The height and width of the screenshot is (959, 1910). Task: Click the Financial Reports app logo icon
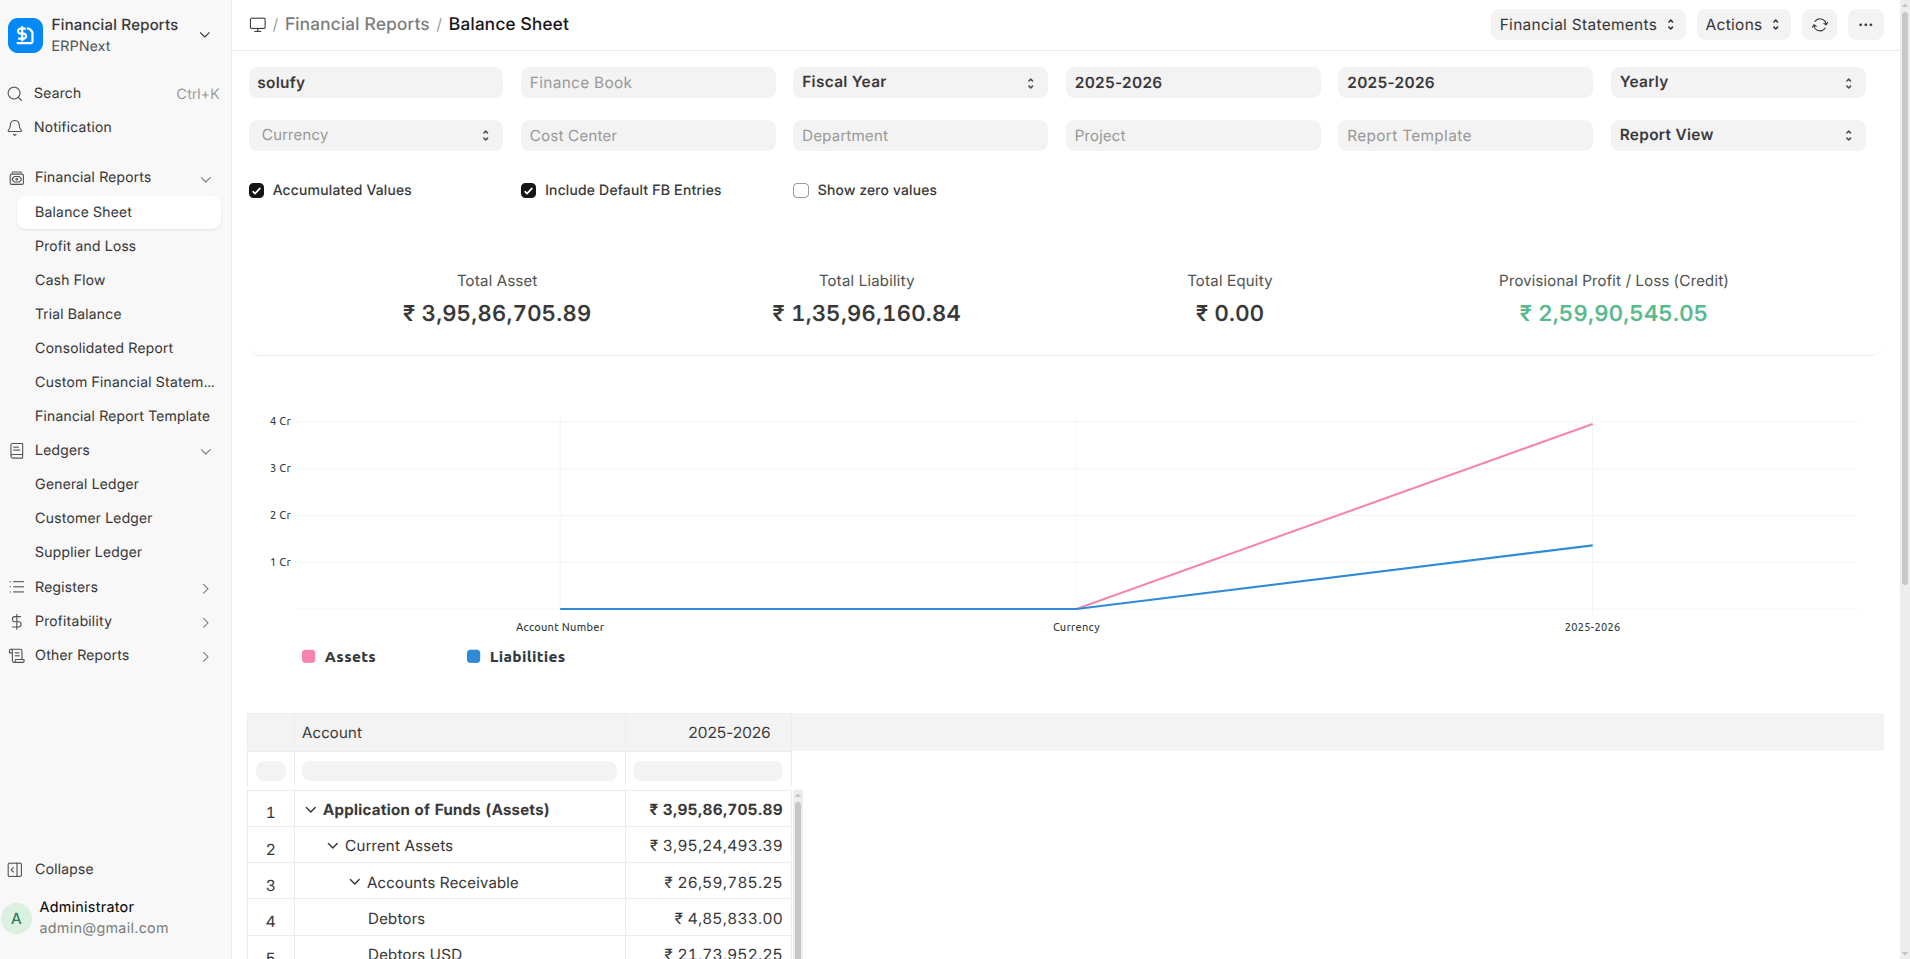pos(25,35)
